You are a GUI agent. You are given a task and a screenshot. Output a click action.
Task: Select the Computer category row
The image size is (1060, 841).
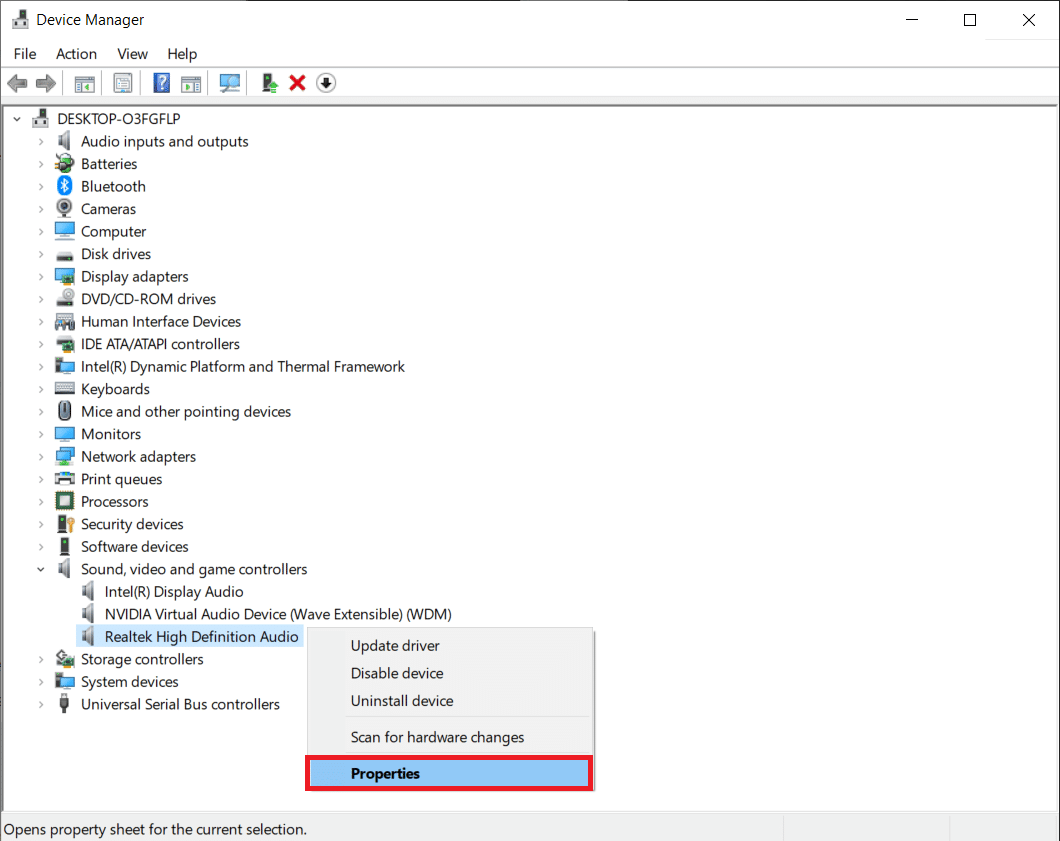[x=114, y=231]
